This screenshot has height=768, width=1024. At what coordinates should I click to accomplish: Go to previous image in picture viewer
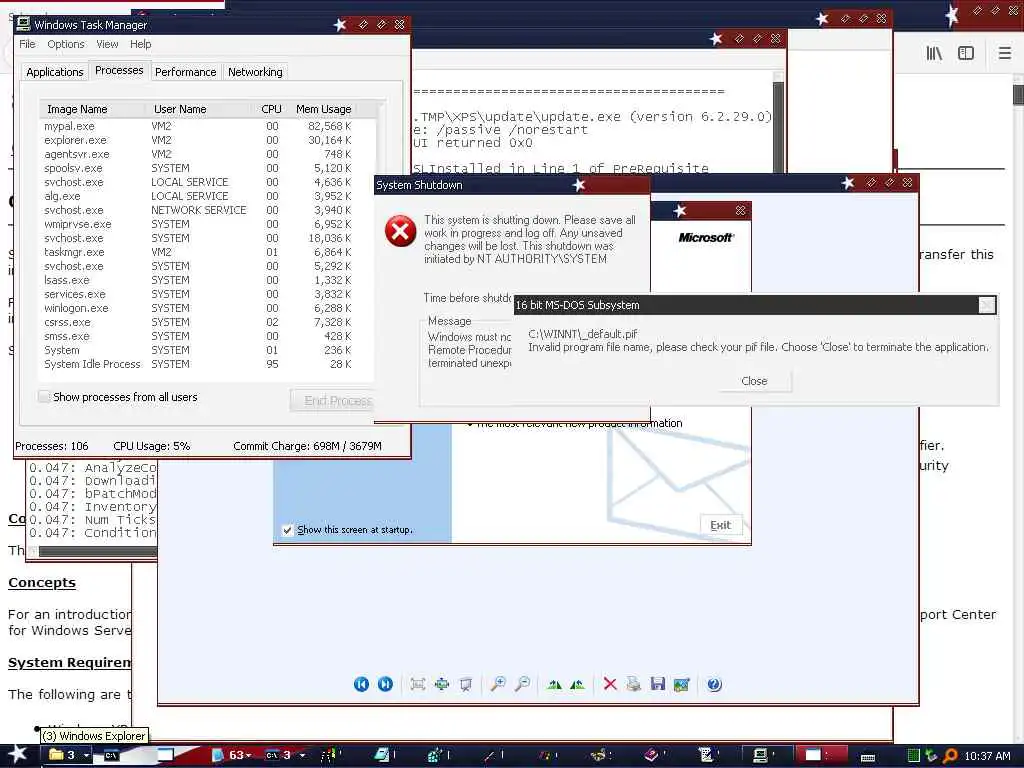click(x=361, y=684)
